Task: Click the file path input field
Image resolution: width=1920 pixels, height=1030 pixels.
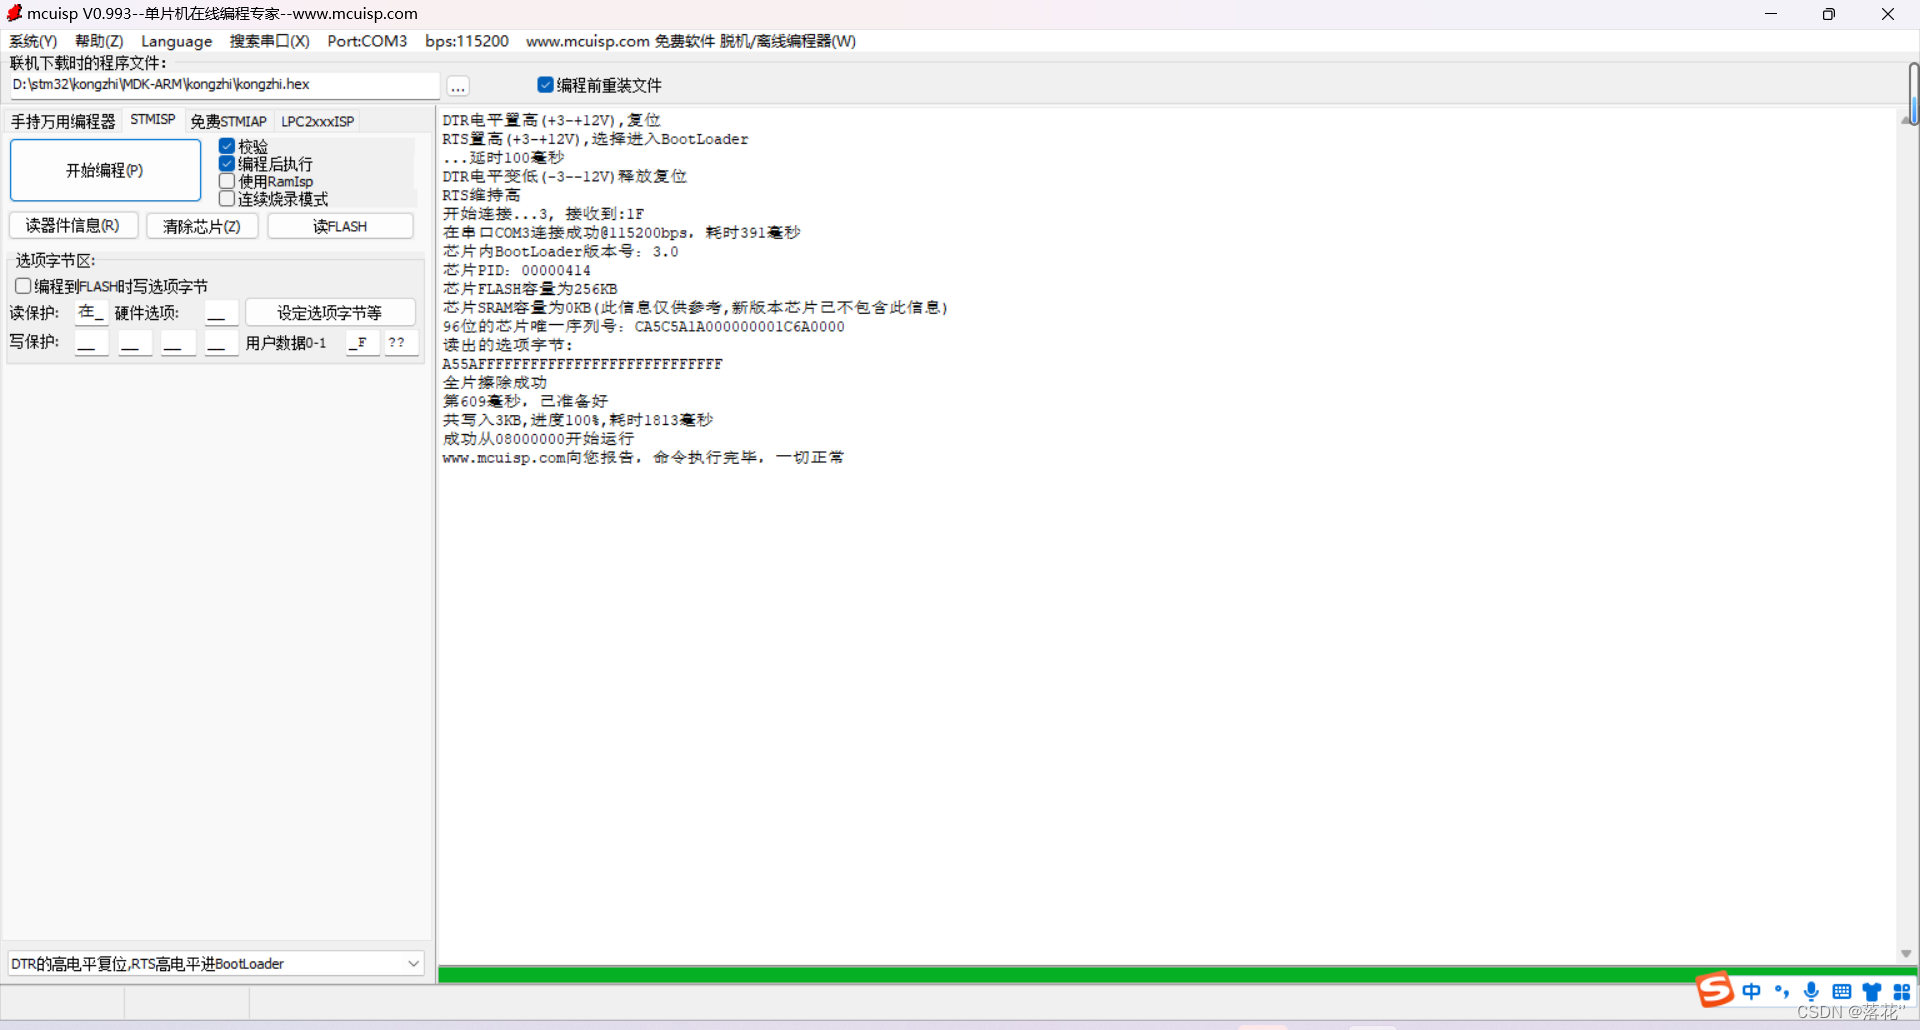Action: [x=220, y=84]
